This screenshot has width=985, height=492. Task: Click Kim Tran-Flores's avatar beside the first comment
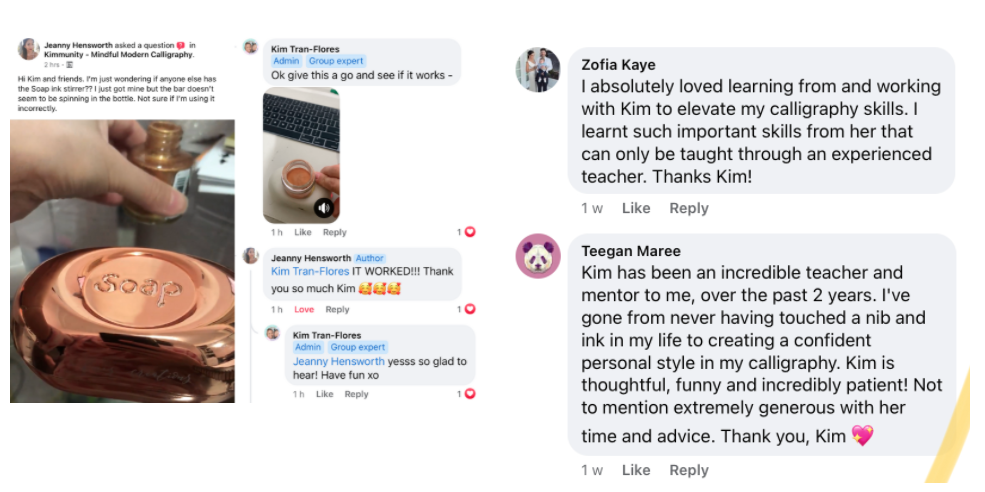(251, 46)
